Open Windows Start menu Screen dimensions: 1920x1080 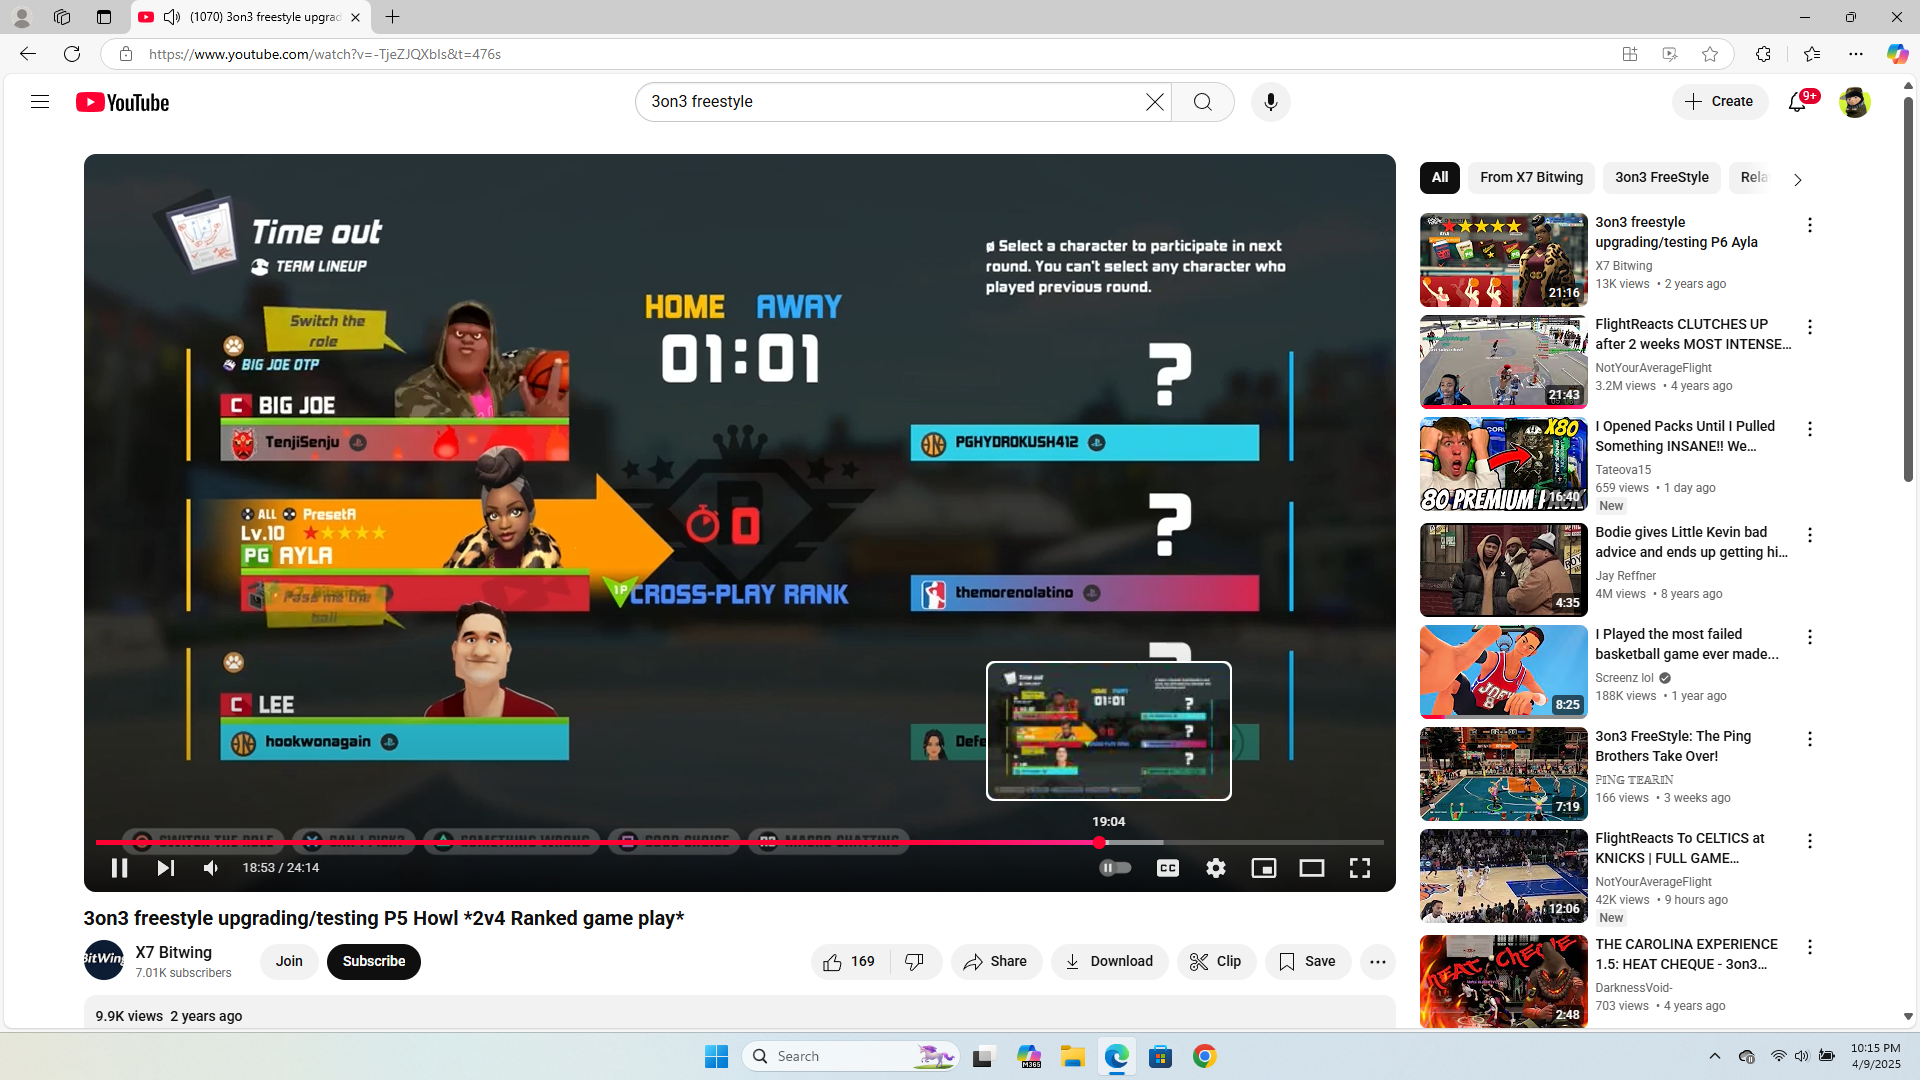[x=716, y=1056]
